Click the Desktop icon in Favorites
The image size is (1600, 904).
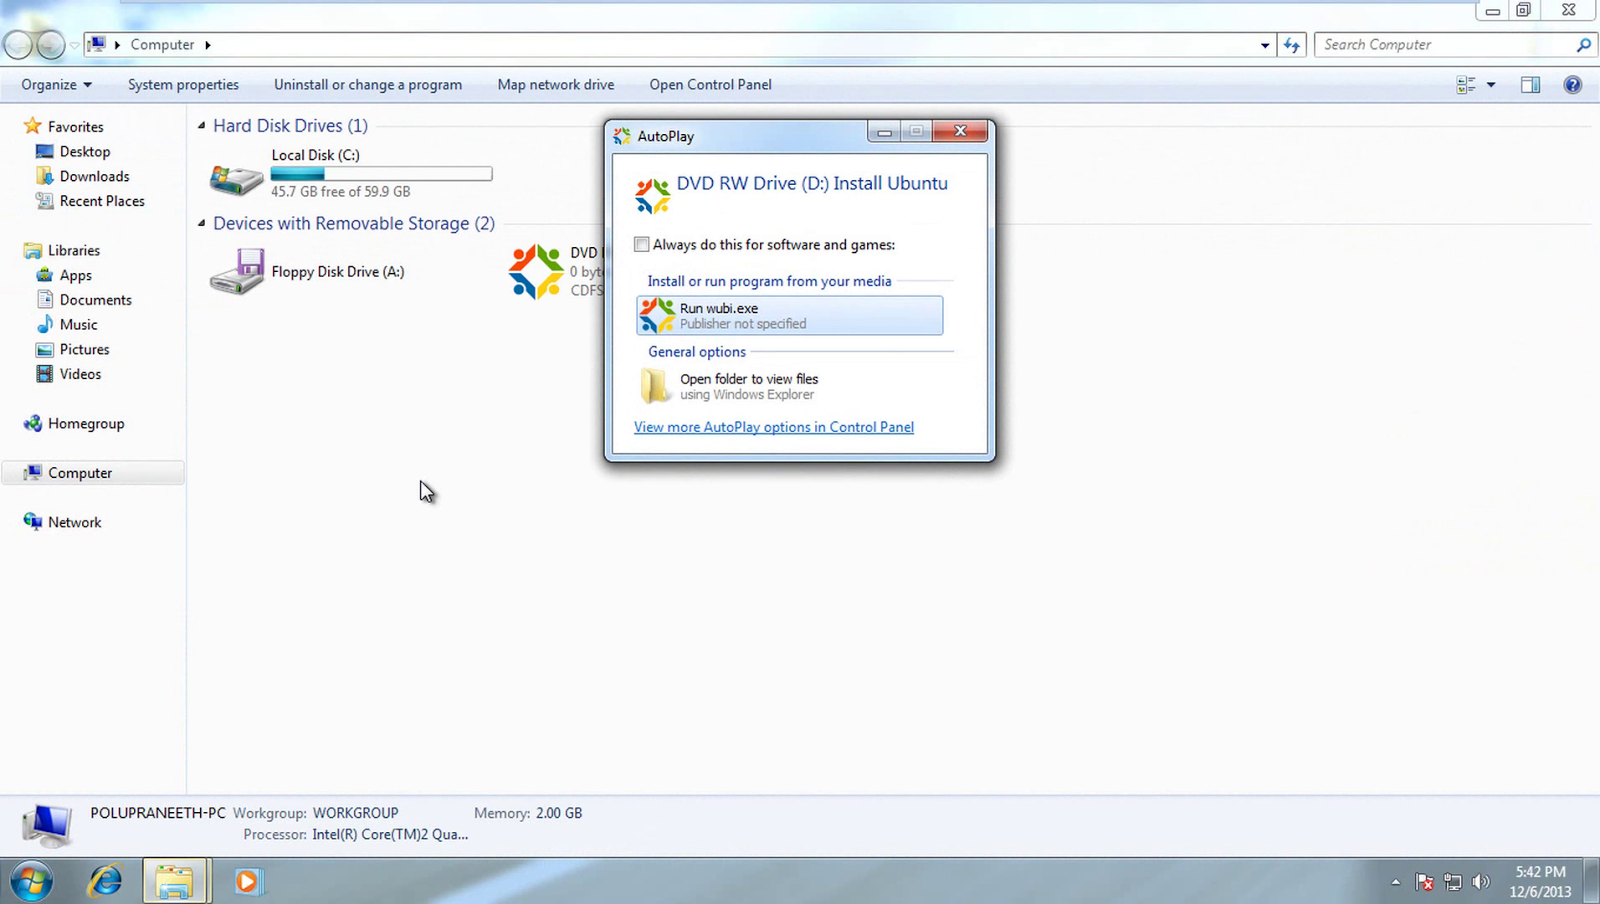pos(44,152)
